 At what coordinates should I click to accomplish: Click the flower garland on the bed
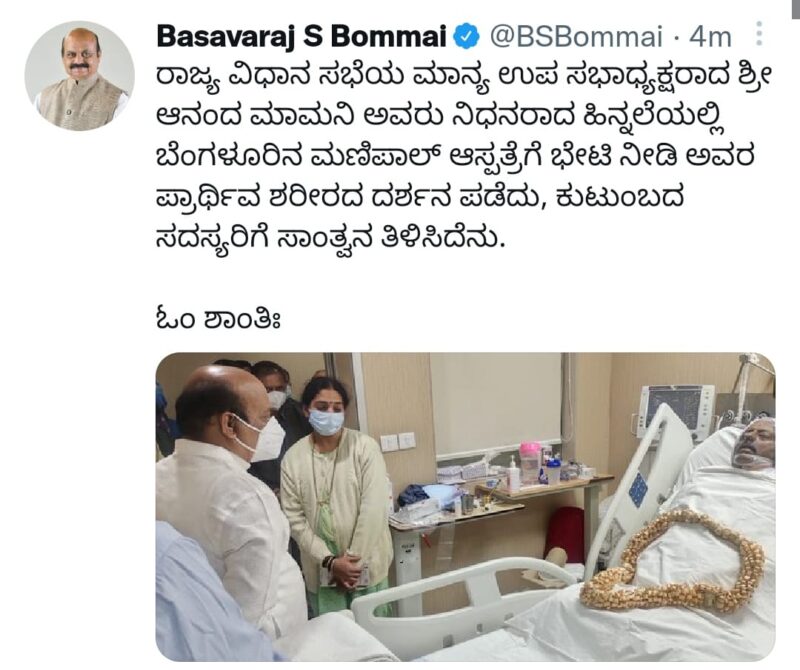[x=674, y=563]
